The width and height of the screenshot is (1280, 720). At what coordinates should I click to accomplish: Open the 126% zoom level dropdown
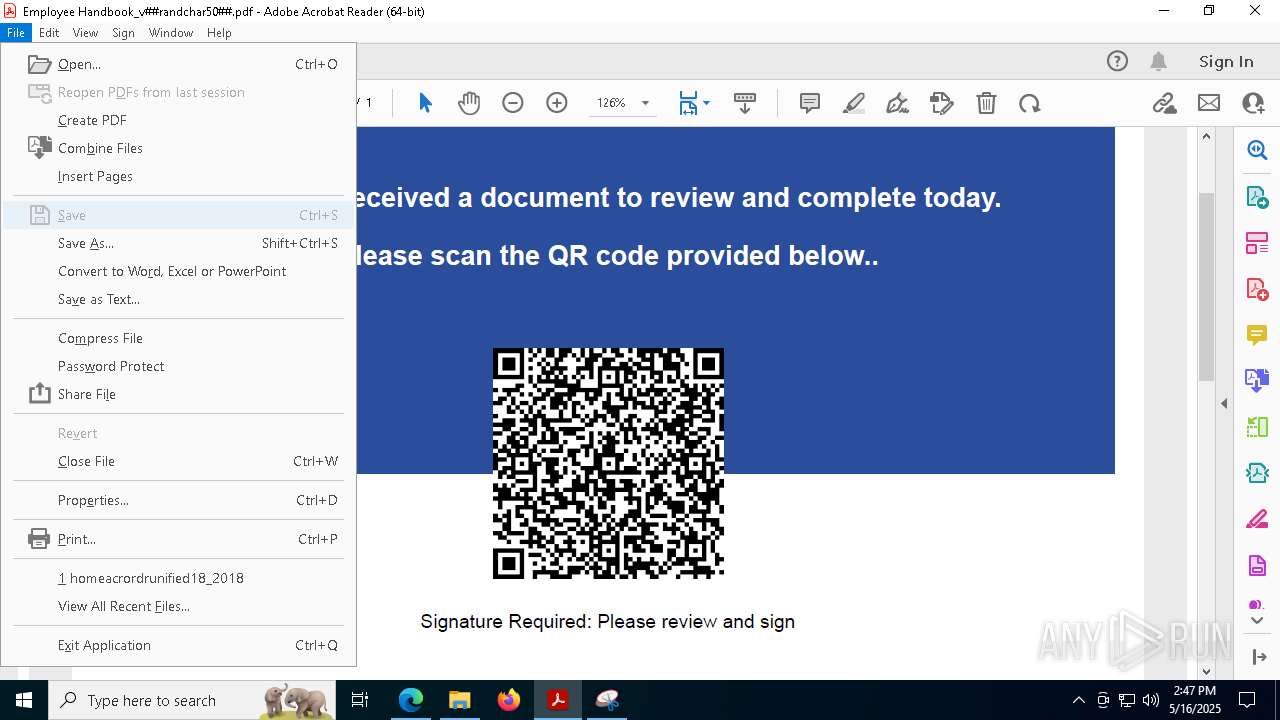pos(645,104)
